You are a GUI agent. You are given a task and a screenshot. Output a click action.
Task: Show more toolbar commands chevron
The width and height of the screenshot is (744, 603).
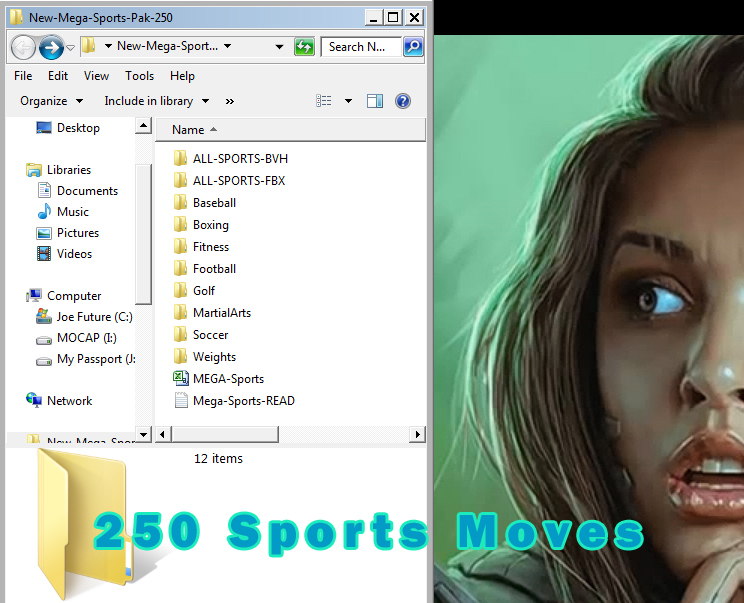tap(230, 101)
